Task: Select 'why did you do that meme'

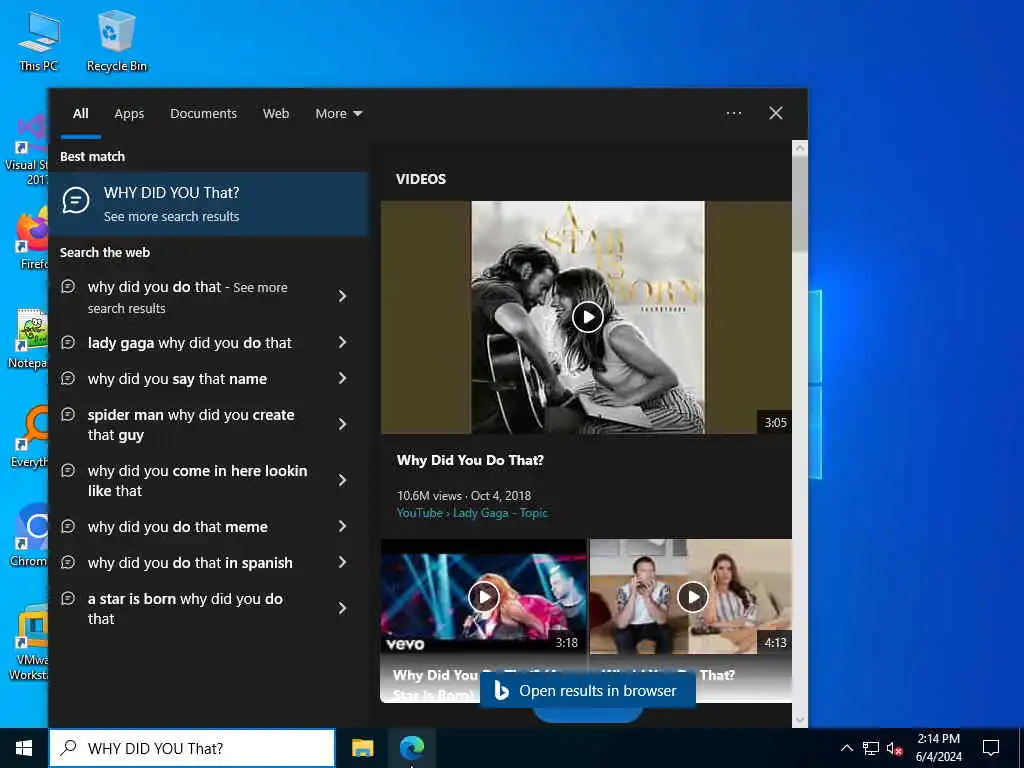Action: click(178, 527)
